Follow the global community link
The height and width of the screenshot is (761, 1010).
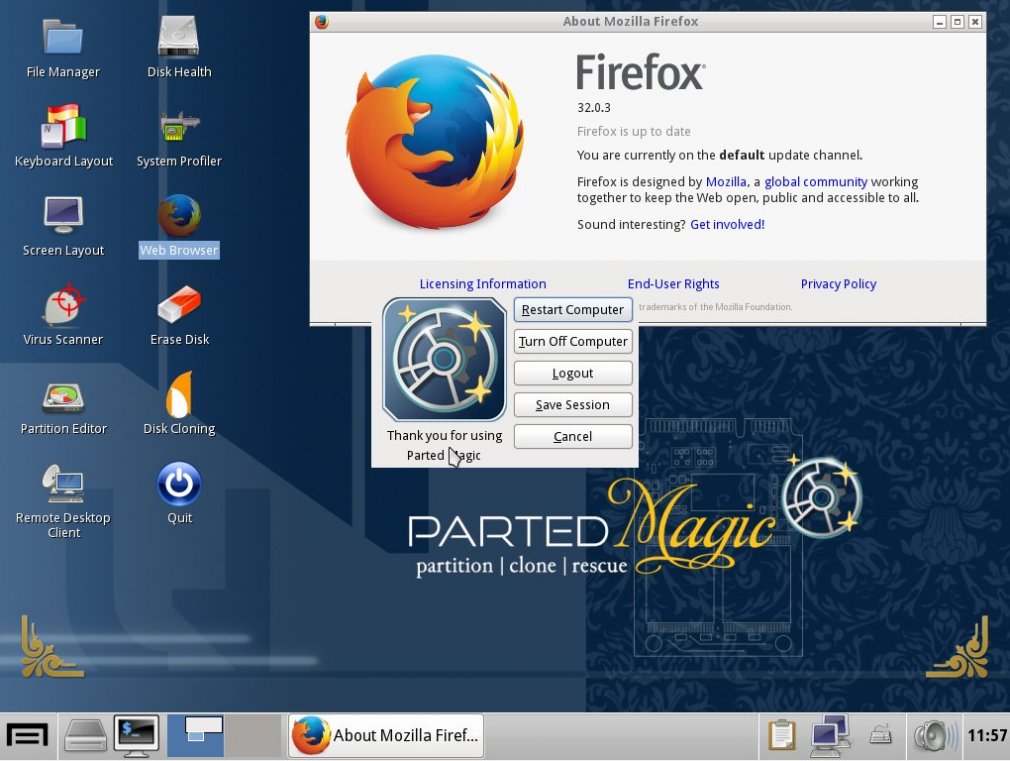click(815, 182)
